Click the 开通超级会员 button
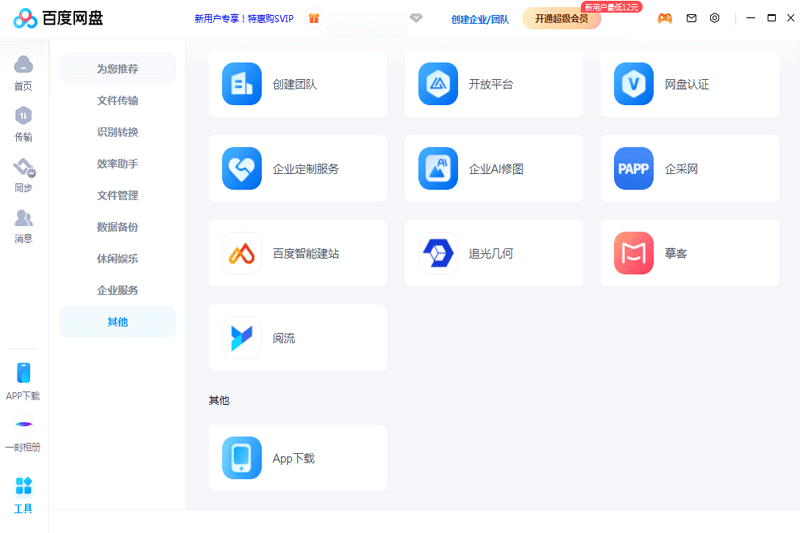Viewport: 800px width, 533px height. [x=561, y=19]
